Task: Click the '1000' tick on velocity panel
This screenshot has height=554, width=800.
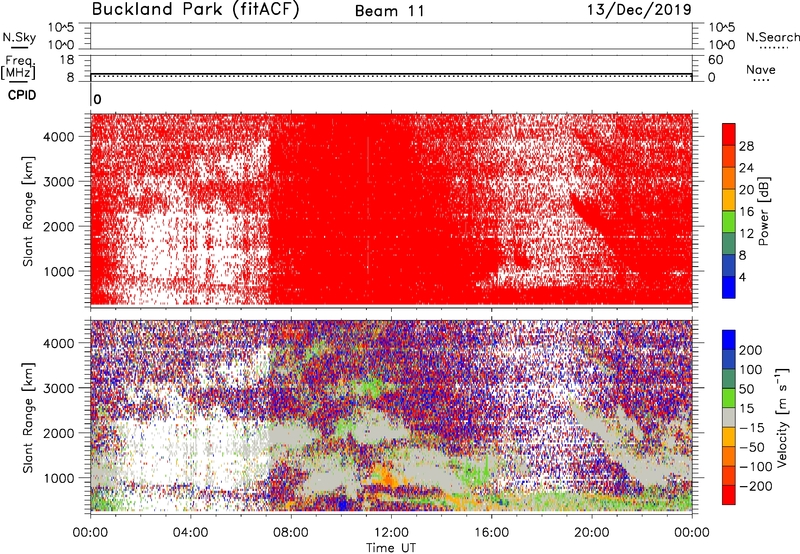Action: 59,478
